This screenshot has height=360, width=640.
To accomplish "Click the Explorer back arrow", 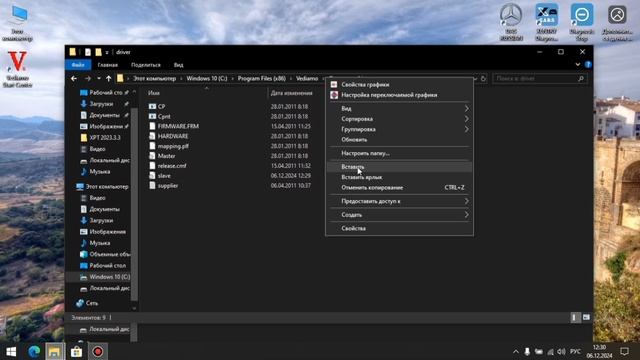I will click(x=73, y=78).
